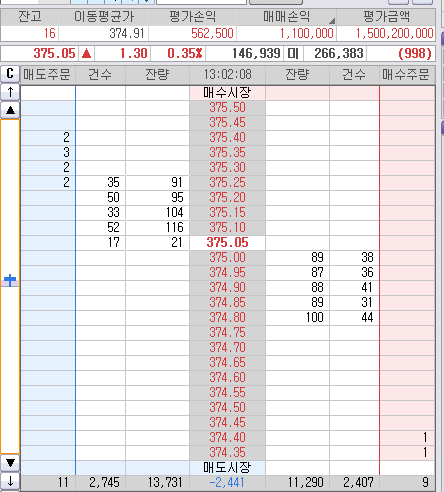Select price 374.35 in the ladder
The height and width of the screenshot is (492, 444).
click(x=227, y=452)
